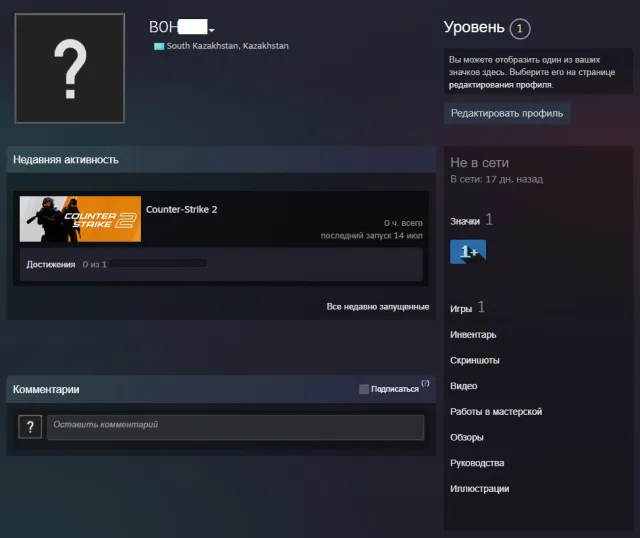This screenshot has height=538, width=640.
Task: Open the Значки badges section
Action: click(x=465, y=221)
